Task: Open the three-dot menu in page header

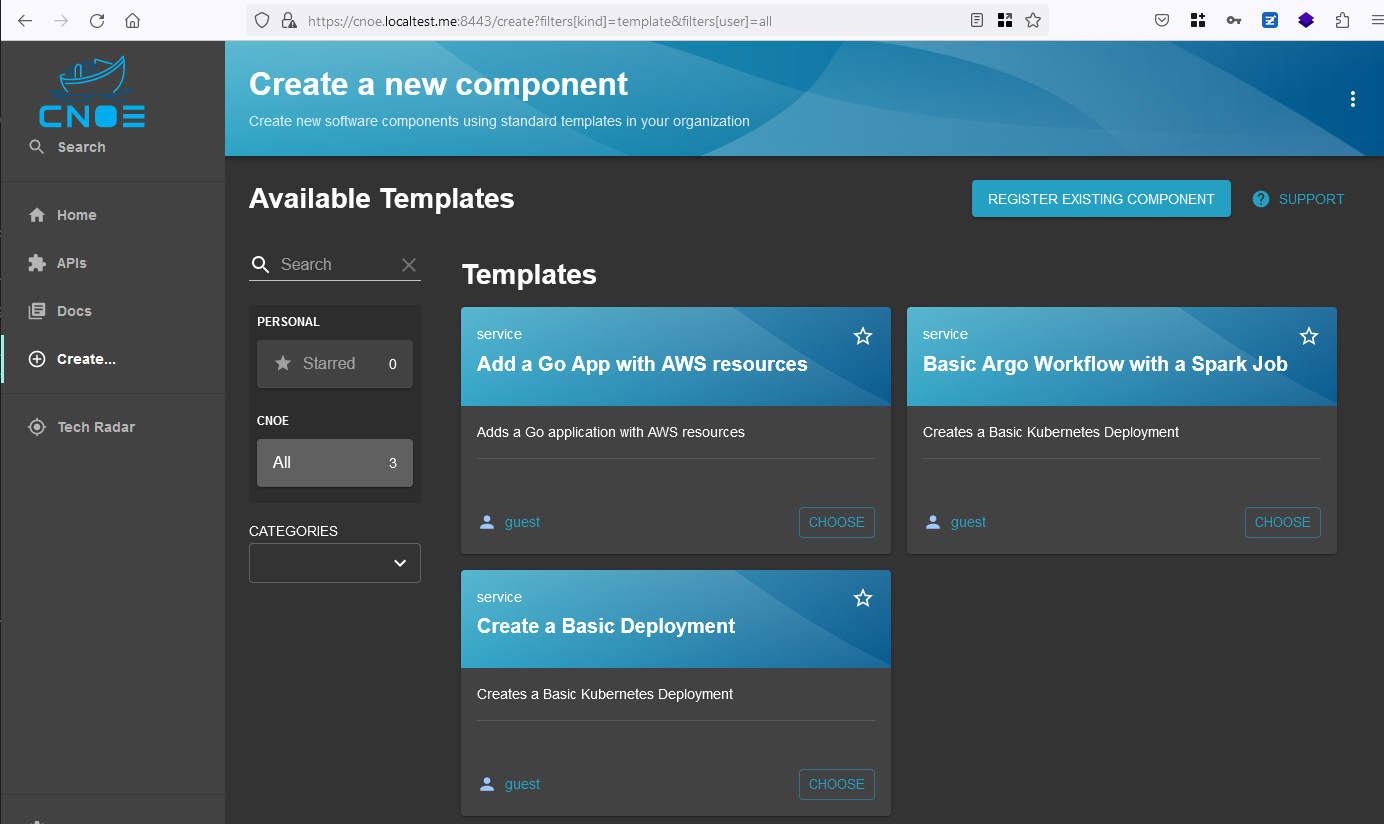Action: [x=1352, y=99]
